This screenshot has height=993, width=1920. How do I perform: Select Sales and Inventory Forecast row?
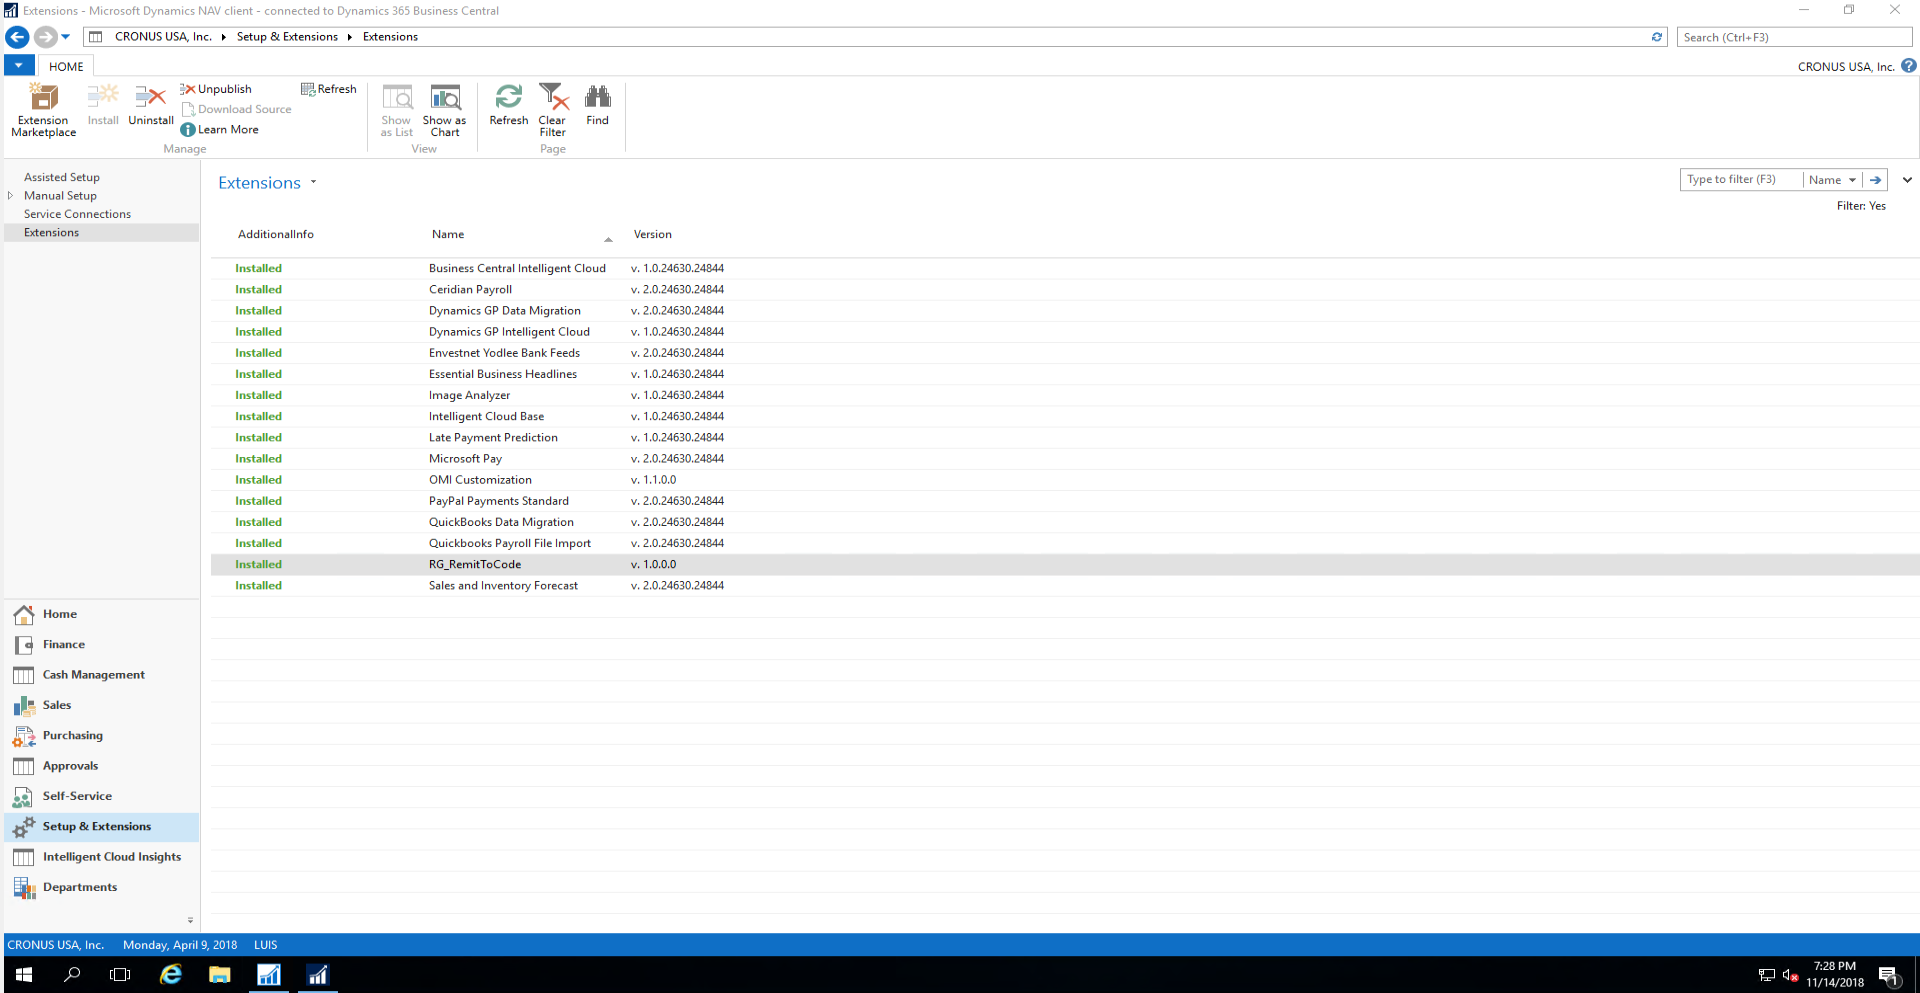(x=1065, y=586)
